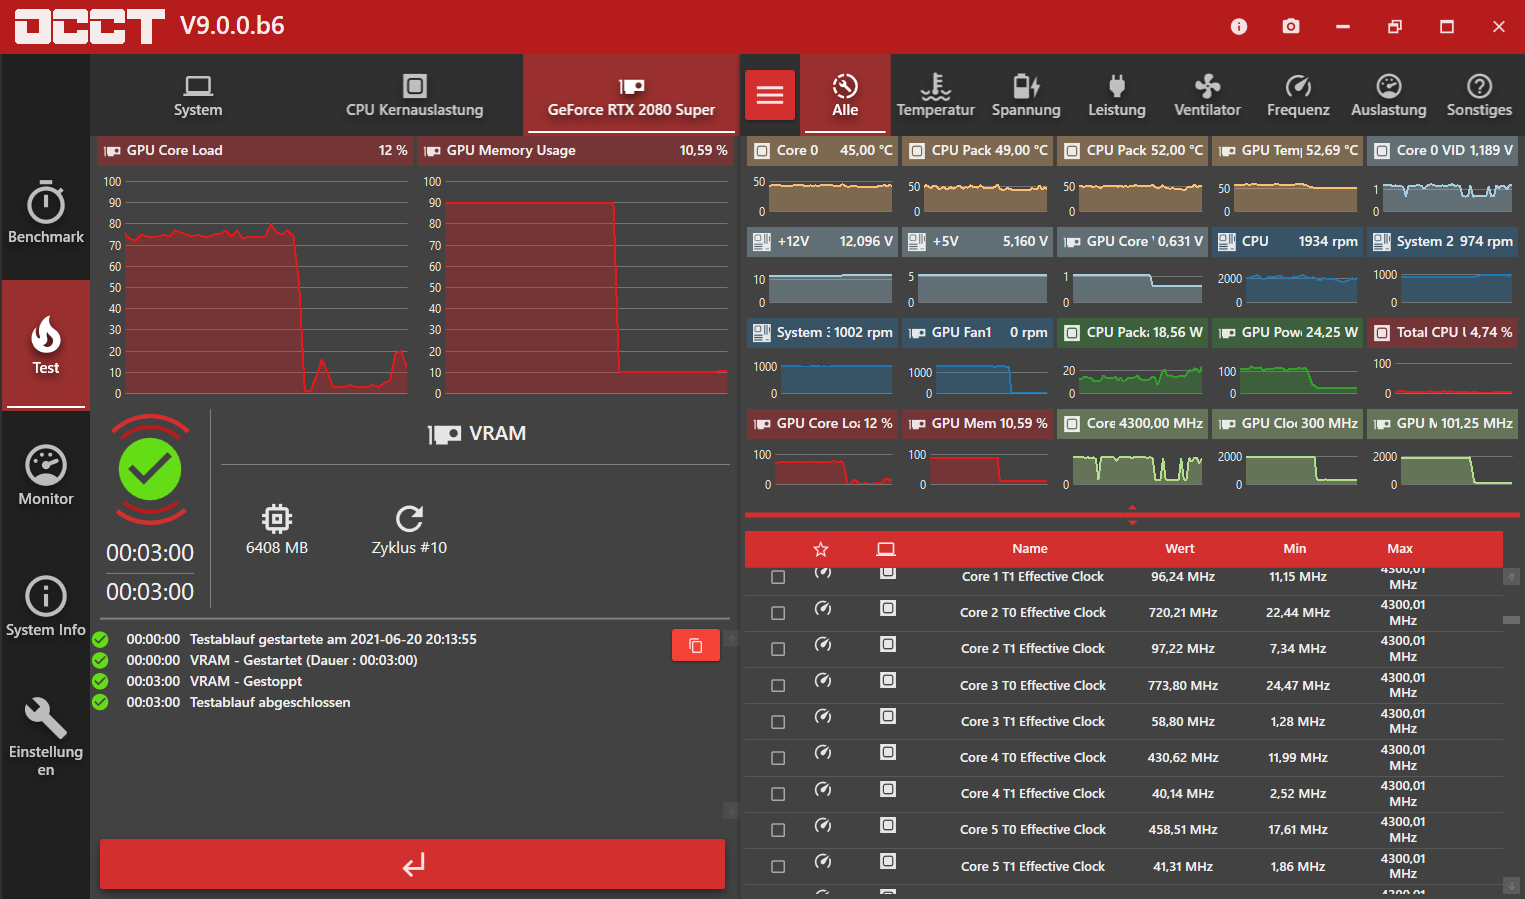Image resolution: width=1525 pixels, height=899 pixels.
Task: Click the red return arrow button
Action: tap(412, 864)
